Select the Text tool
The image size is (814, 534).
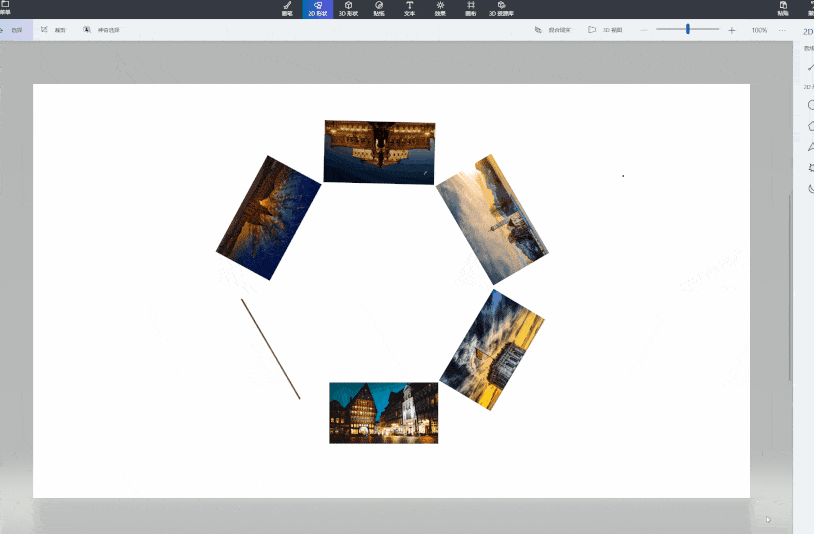point(410,9)
